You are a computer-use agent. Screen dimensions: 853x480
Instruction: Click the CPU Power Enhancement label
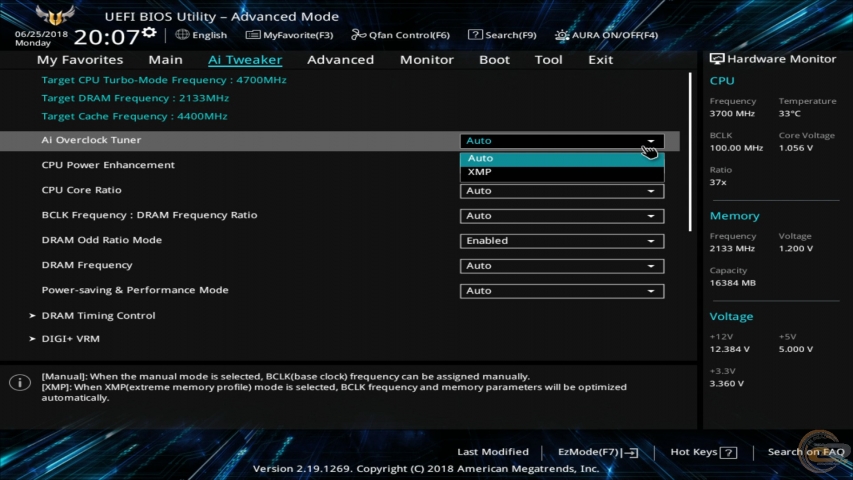(x=108, y=165)
